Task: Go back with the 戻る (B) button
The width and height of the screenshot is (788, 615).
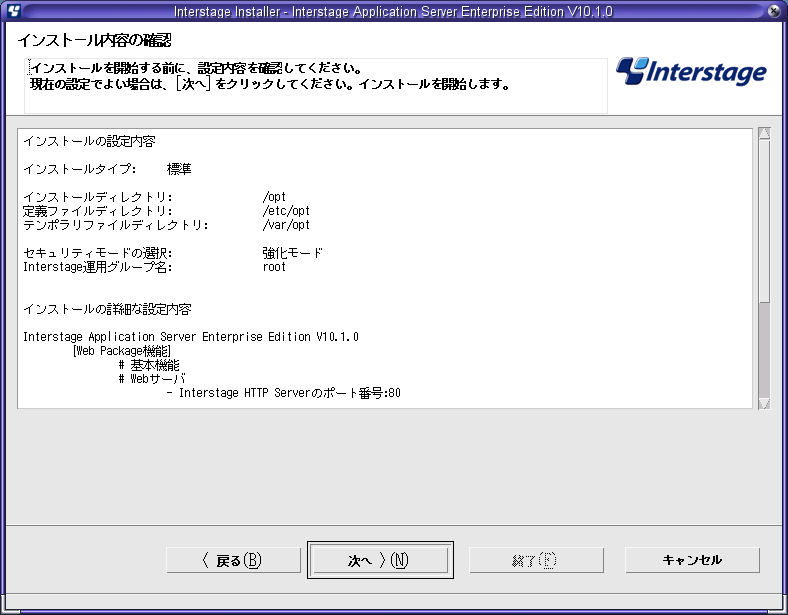Action: (x=233, y=560)
